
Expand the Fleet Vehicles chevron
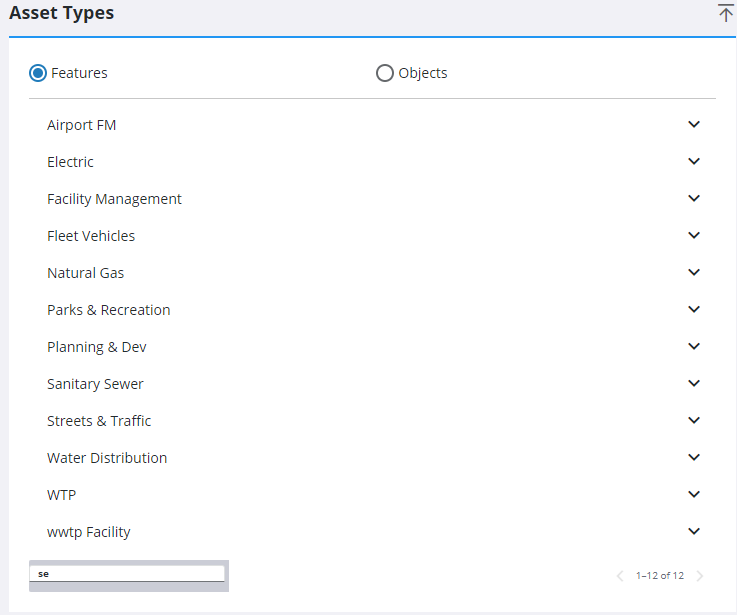tap(694, 236)
